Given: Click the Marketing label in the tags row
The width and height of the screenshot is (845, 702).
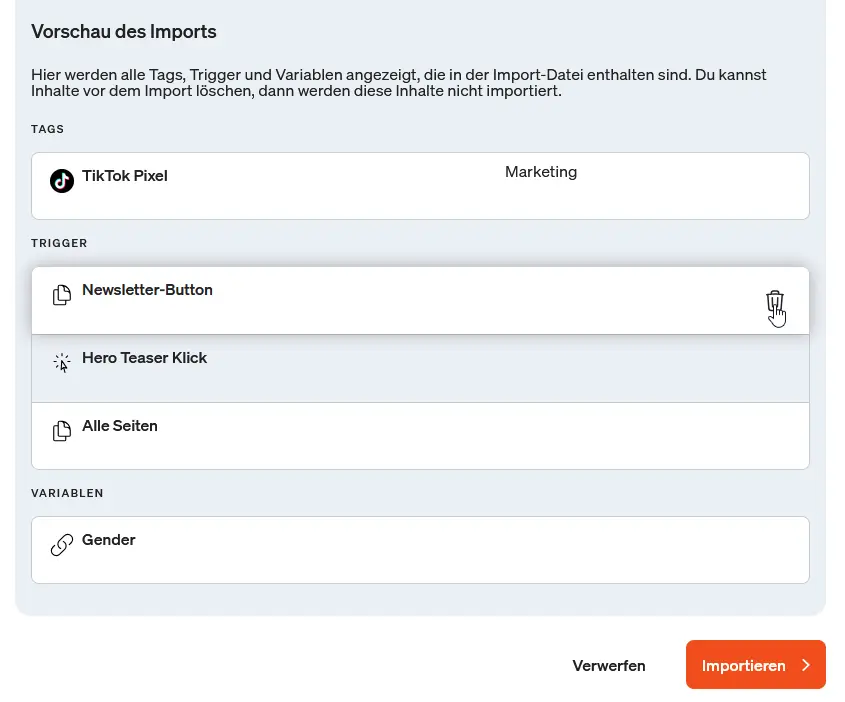Looking at the screenshot, I should 541,172.
